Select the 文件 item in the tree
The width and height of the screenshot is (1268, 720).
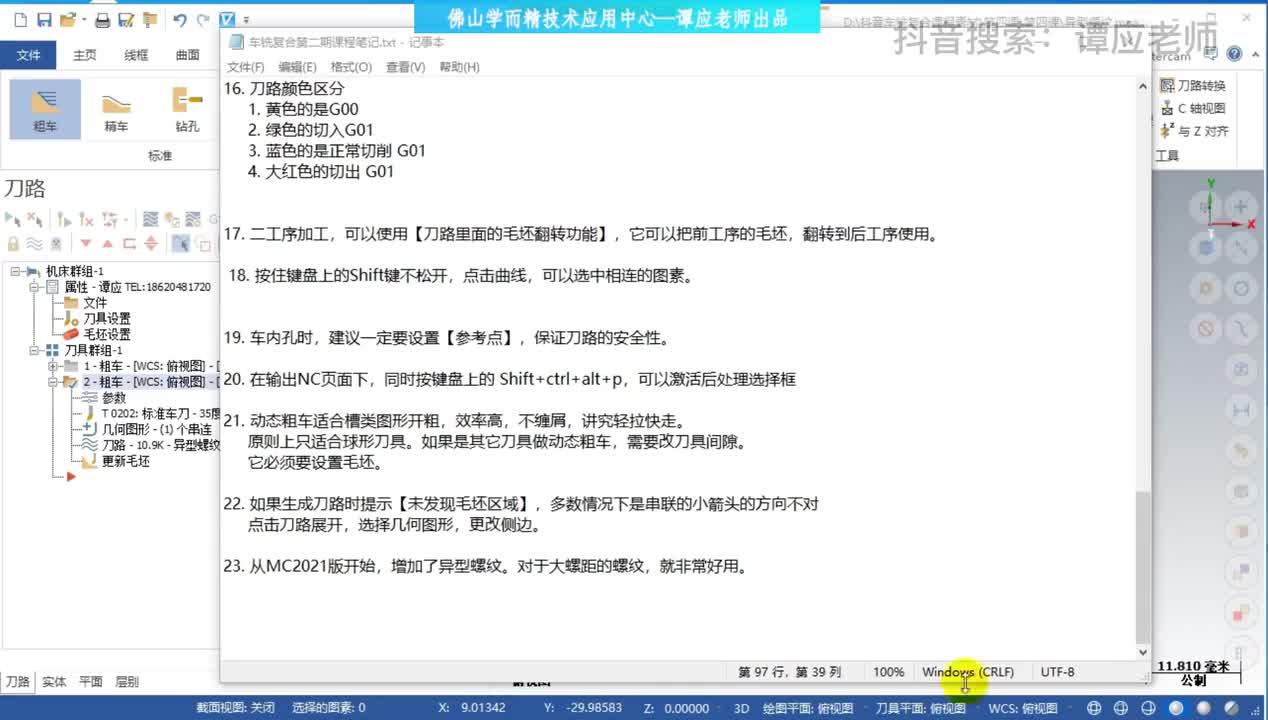click(x=95, y=303)
